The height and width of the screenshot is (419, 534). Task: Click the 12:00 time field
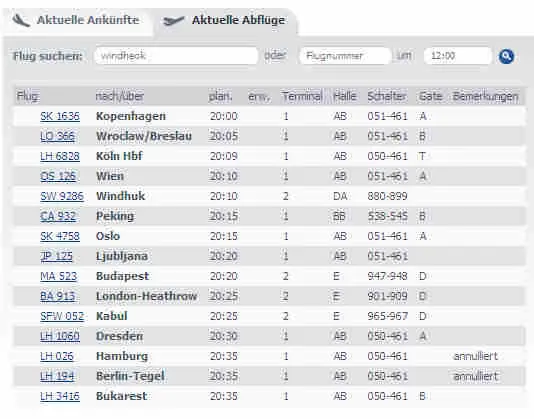(x=458, y=56)
